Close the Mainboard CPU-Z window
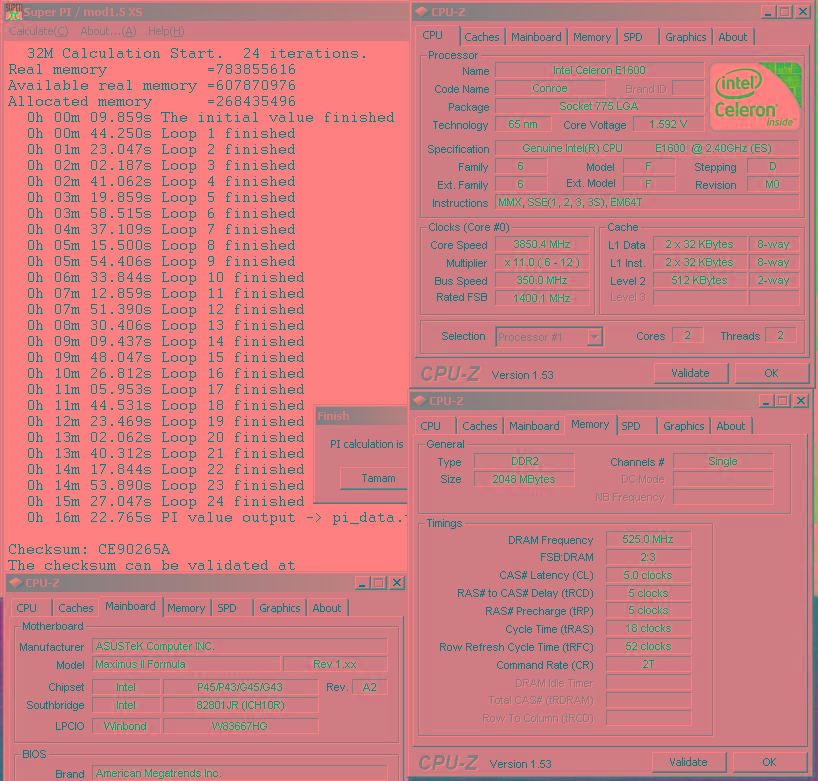The height and width of the screenshot is (781, 818). [x=397, y=583]
